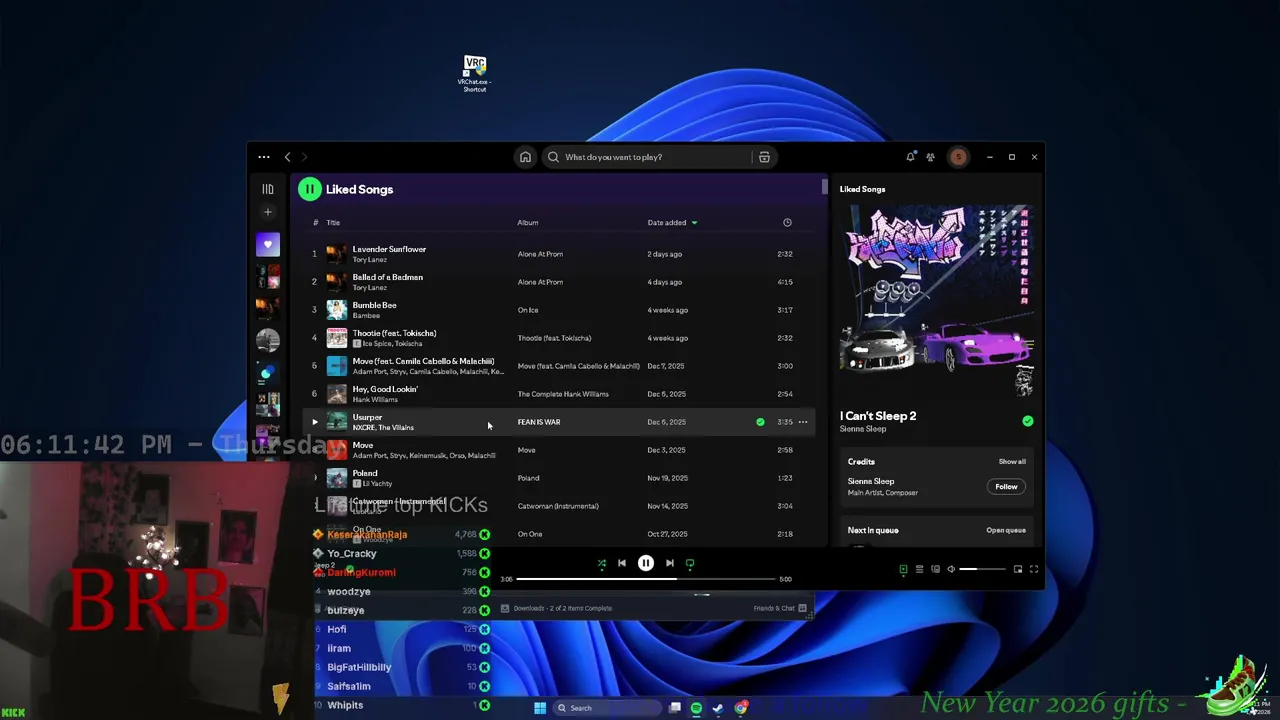Toggle the repeat mode button

[x=690, y=563]
